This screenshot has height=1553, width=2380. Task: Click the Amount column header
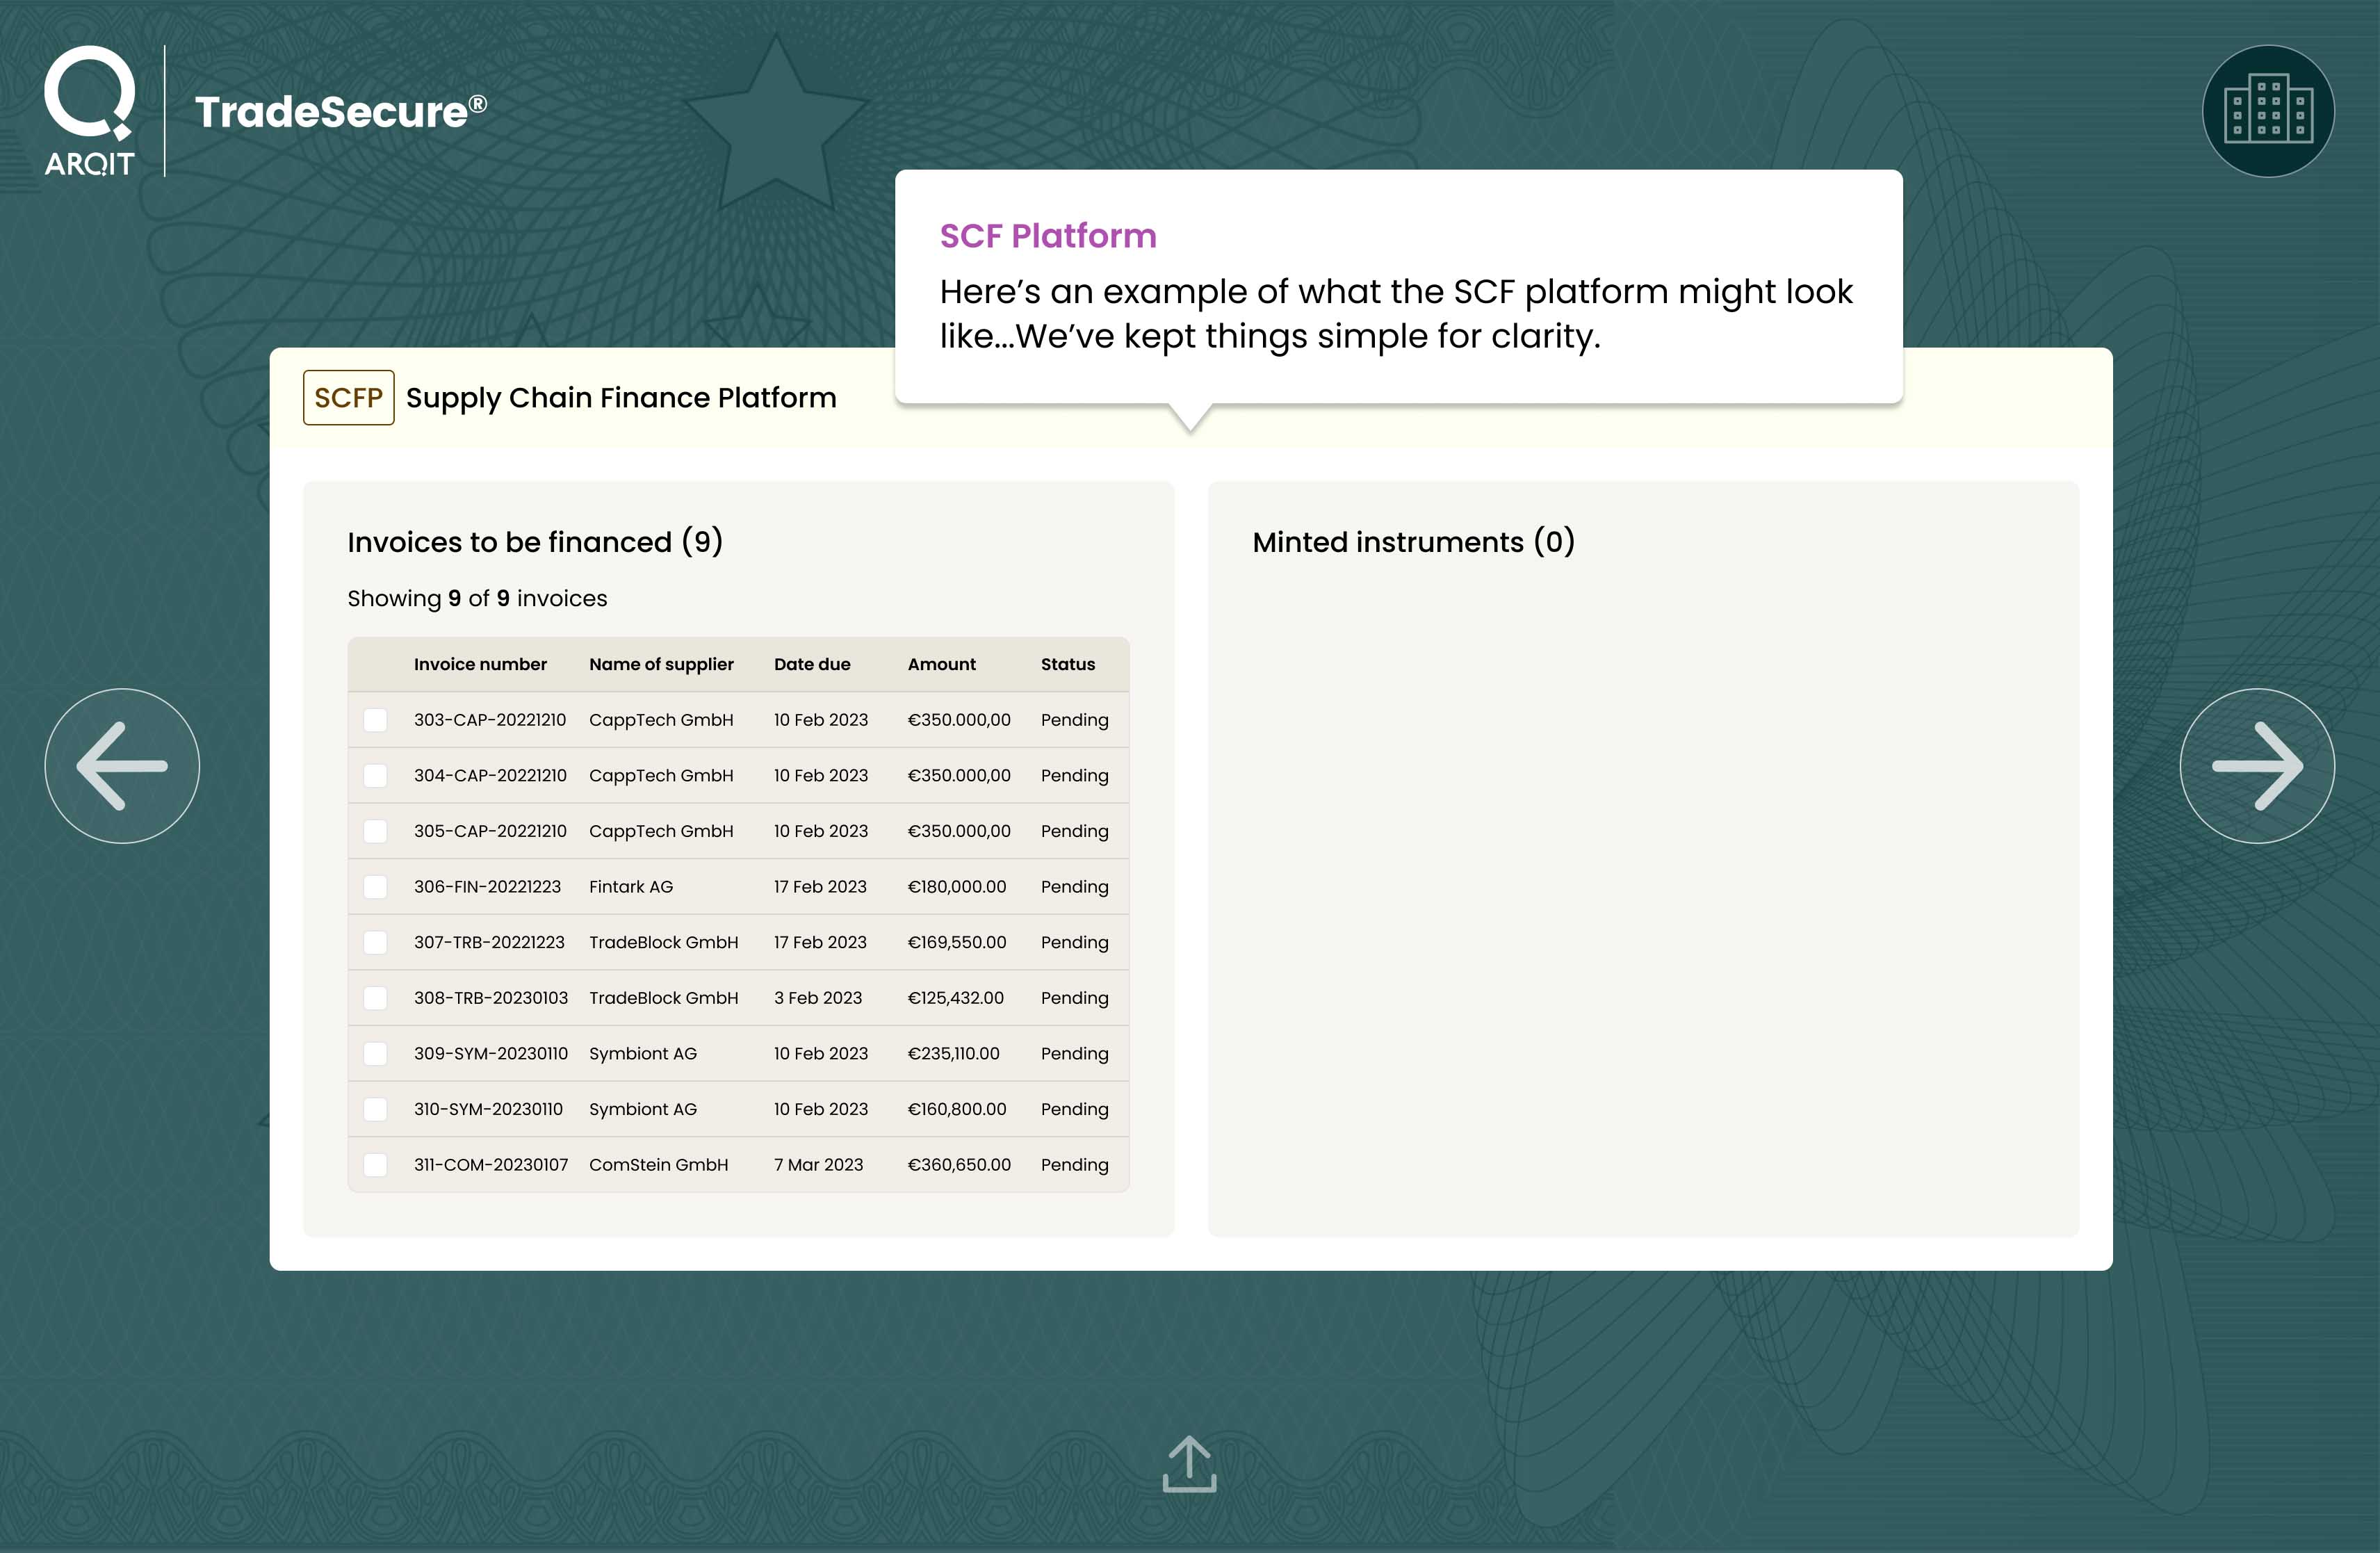click(941, 664)
